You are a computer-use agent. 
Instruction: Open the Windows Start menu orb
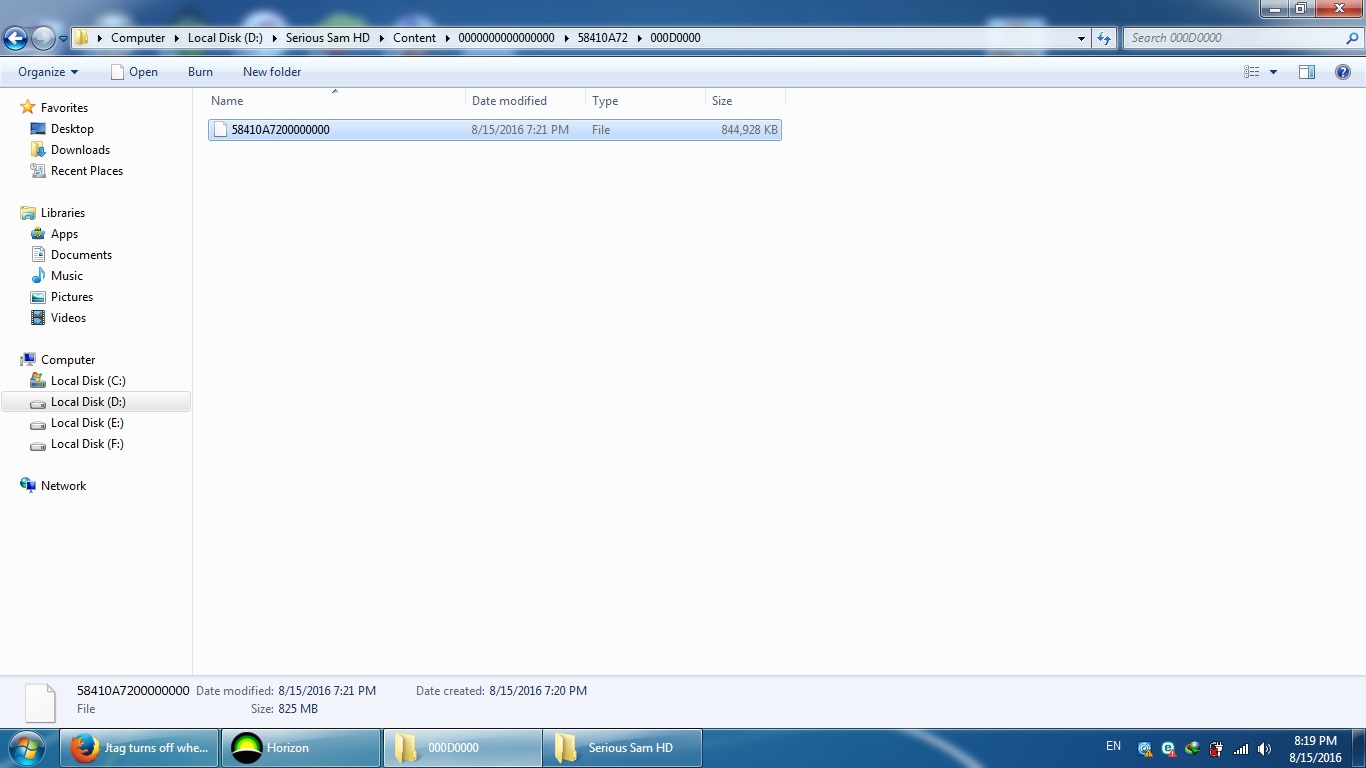pos(27,748)
